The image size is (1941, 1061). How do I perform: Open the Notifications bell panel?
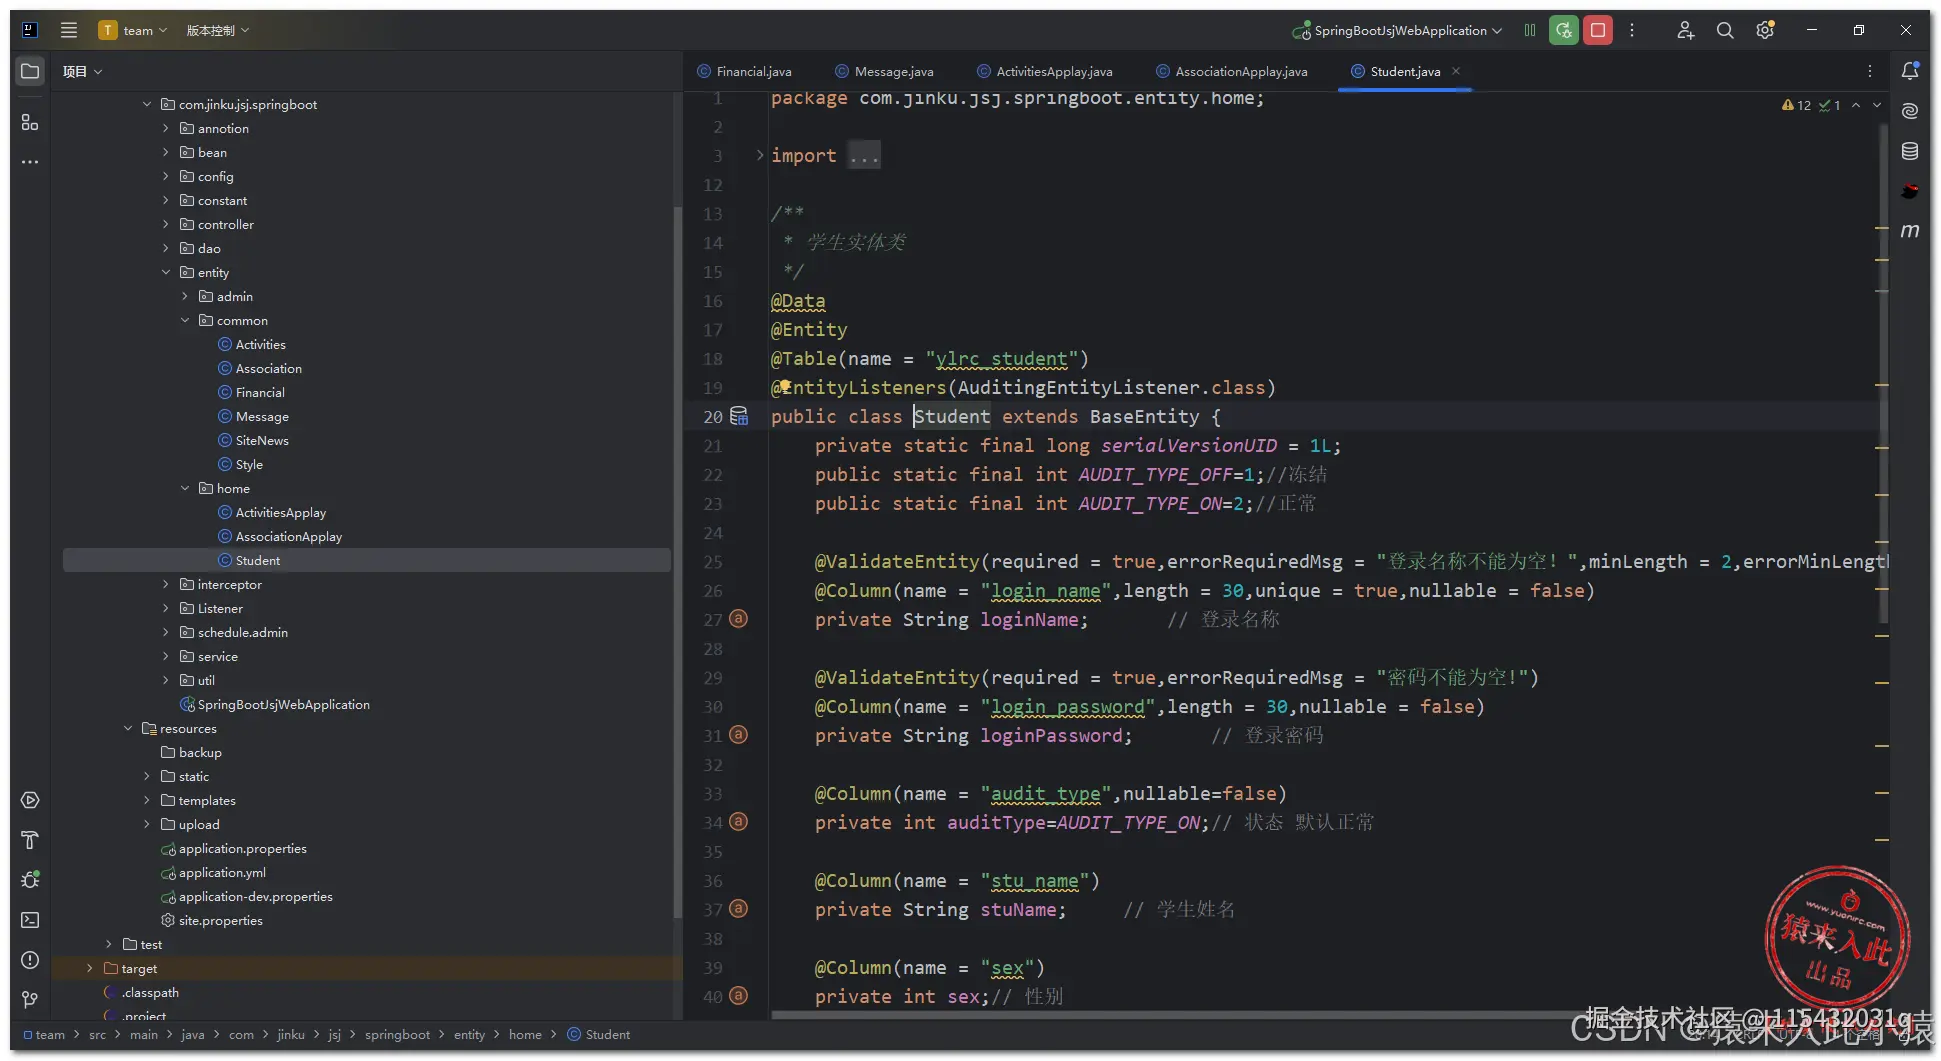point(1910,71)
